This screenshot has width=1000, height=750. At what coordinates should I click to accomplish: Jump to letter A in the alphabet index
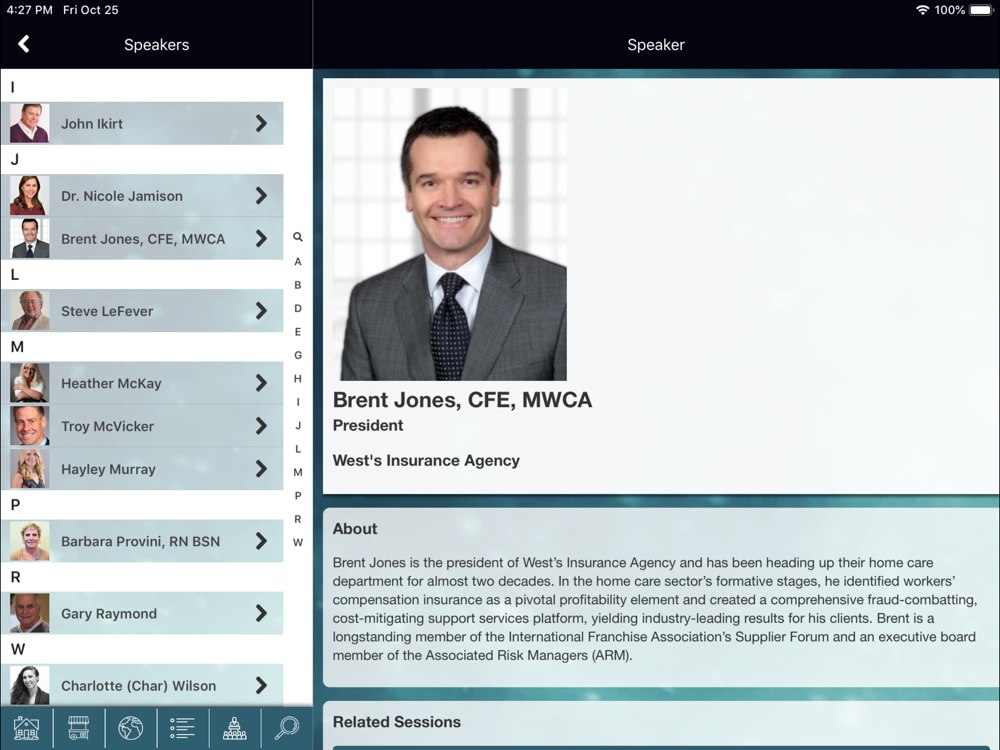pyautogui.click(x=298, y=261)
